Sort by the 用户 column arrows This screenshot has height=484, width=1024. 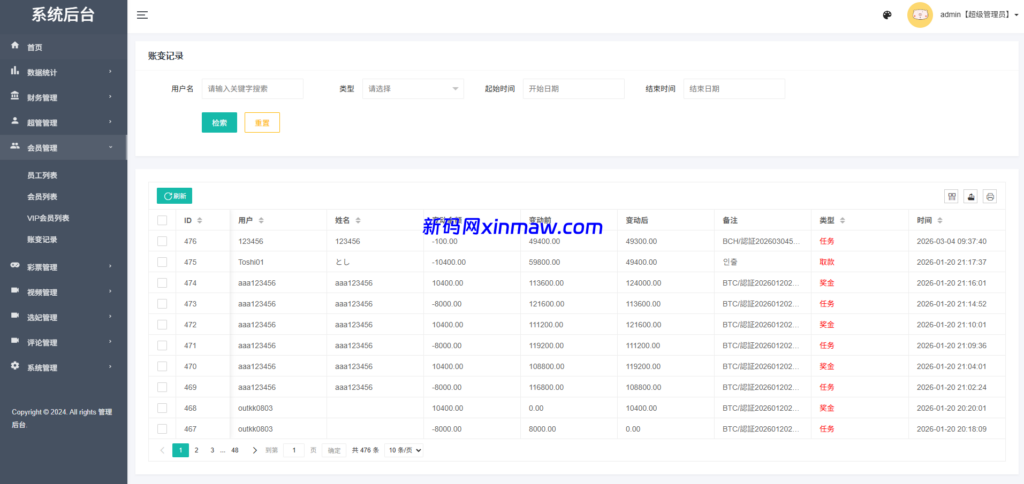click(x=261, y=220)
